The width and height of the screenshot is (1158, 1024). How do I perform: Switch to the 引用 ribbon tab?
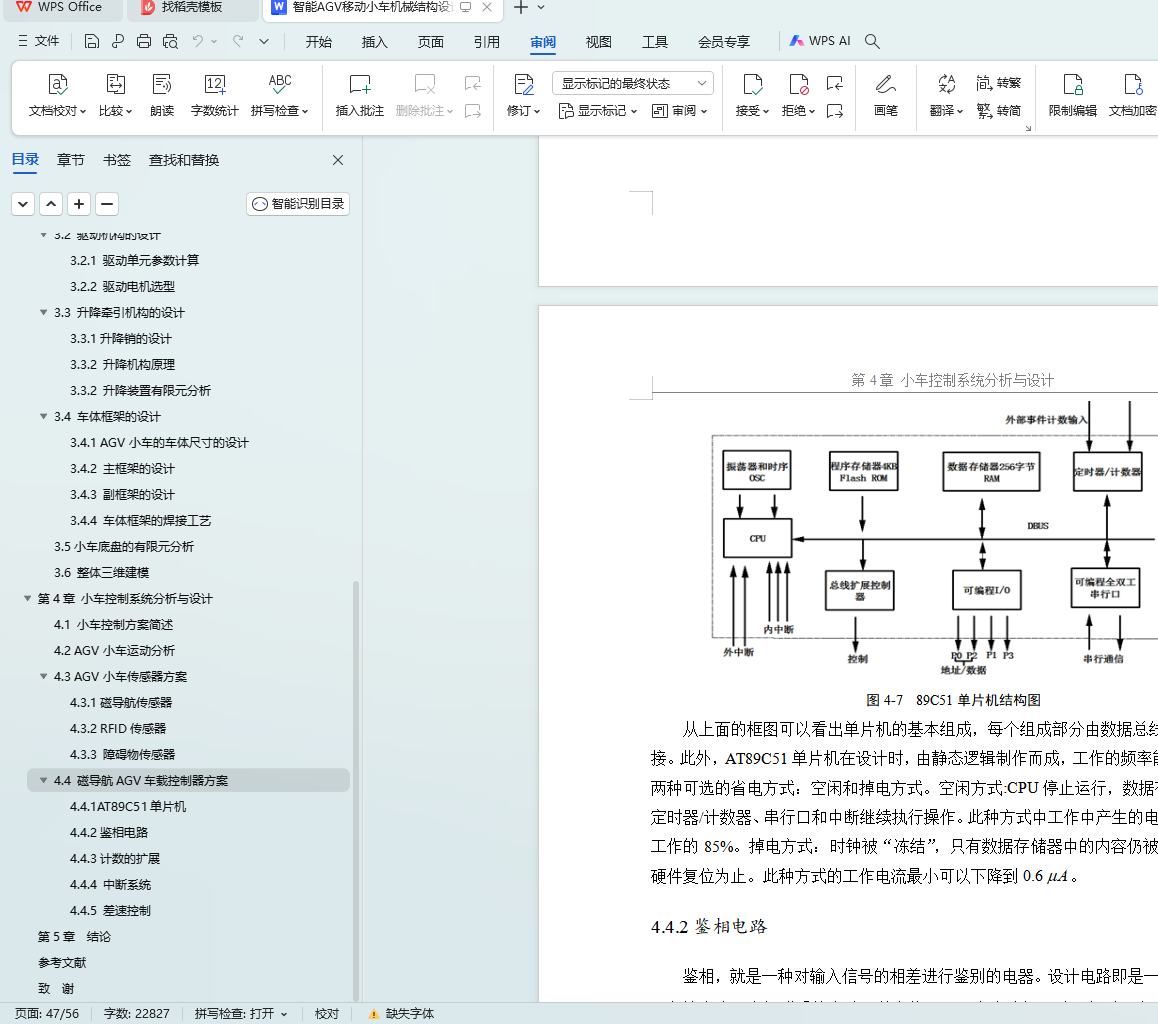487,42
